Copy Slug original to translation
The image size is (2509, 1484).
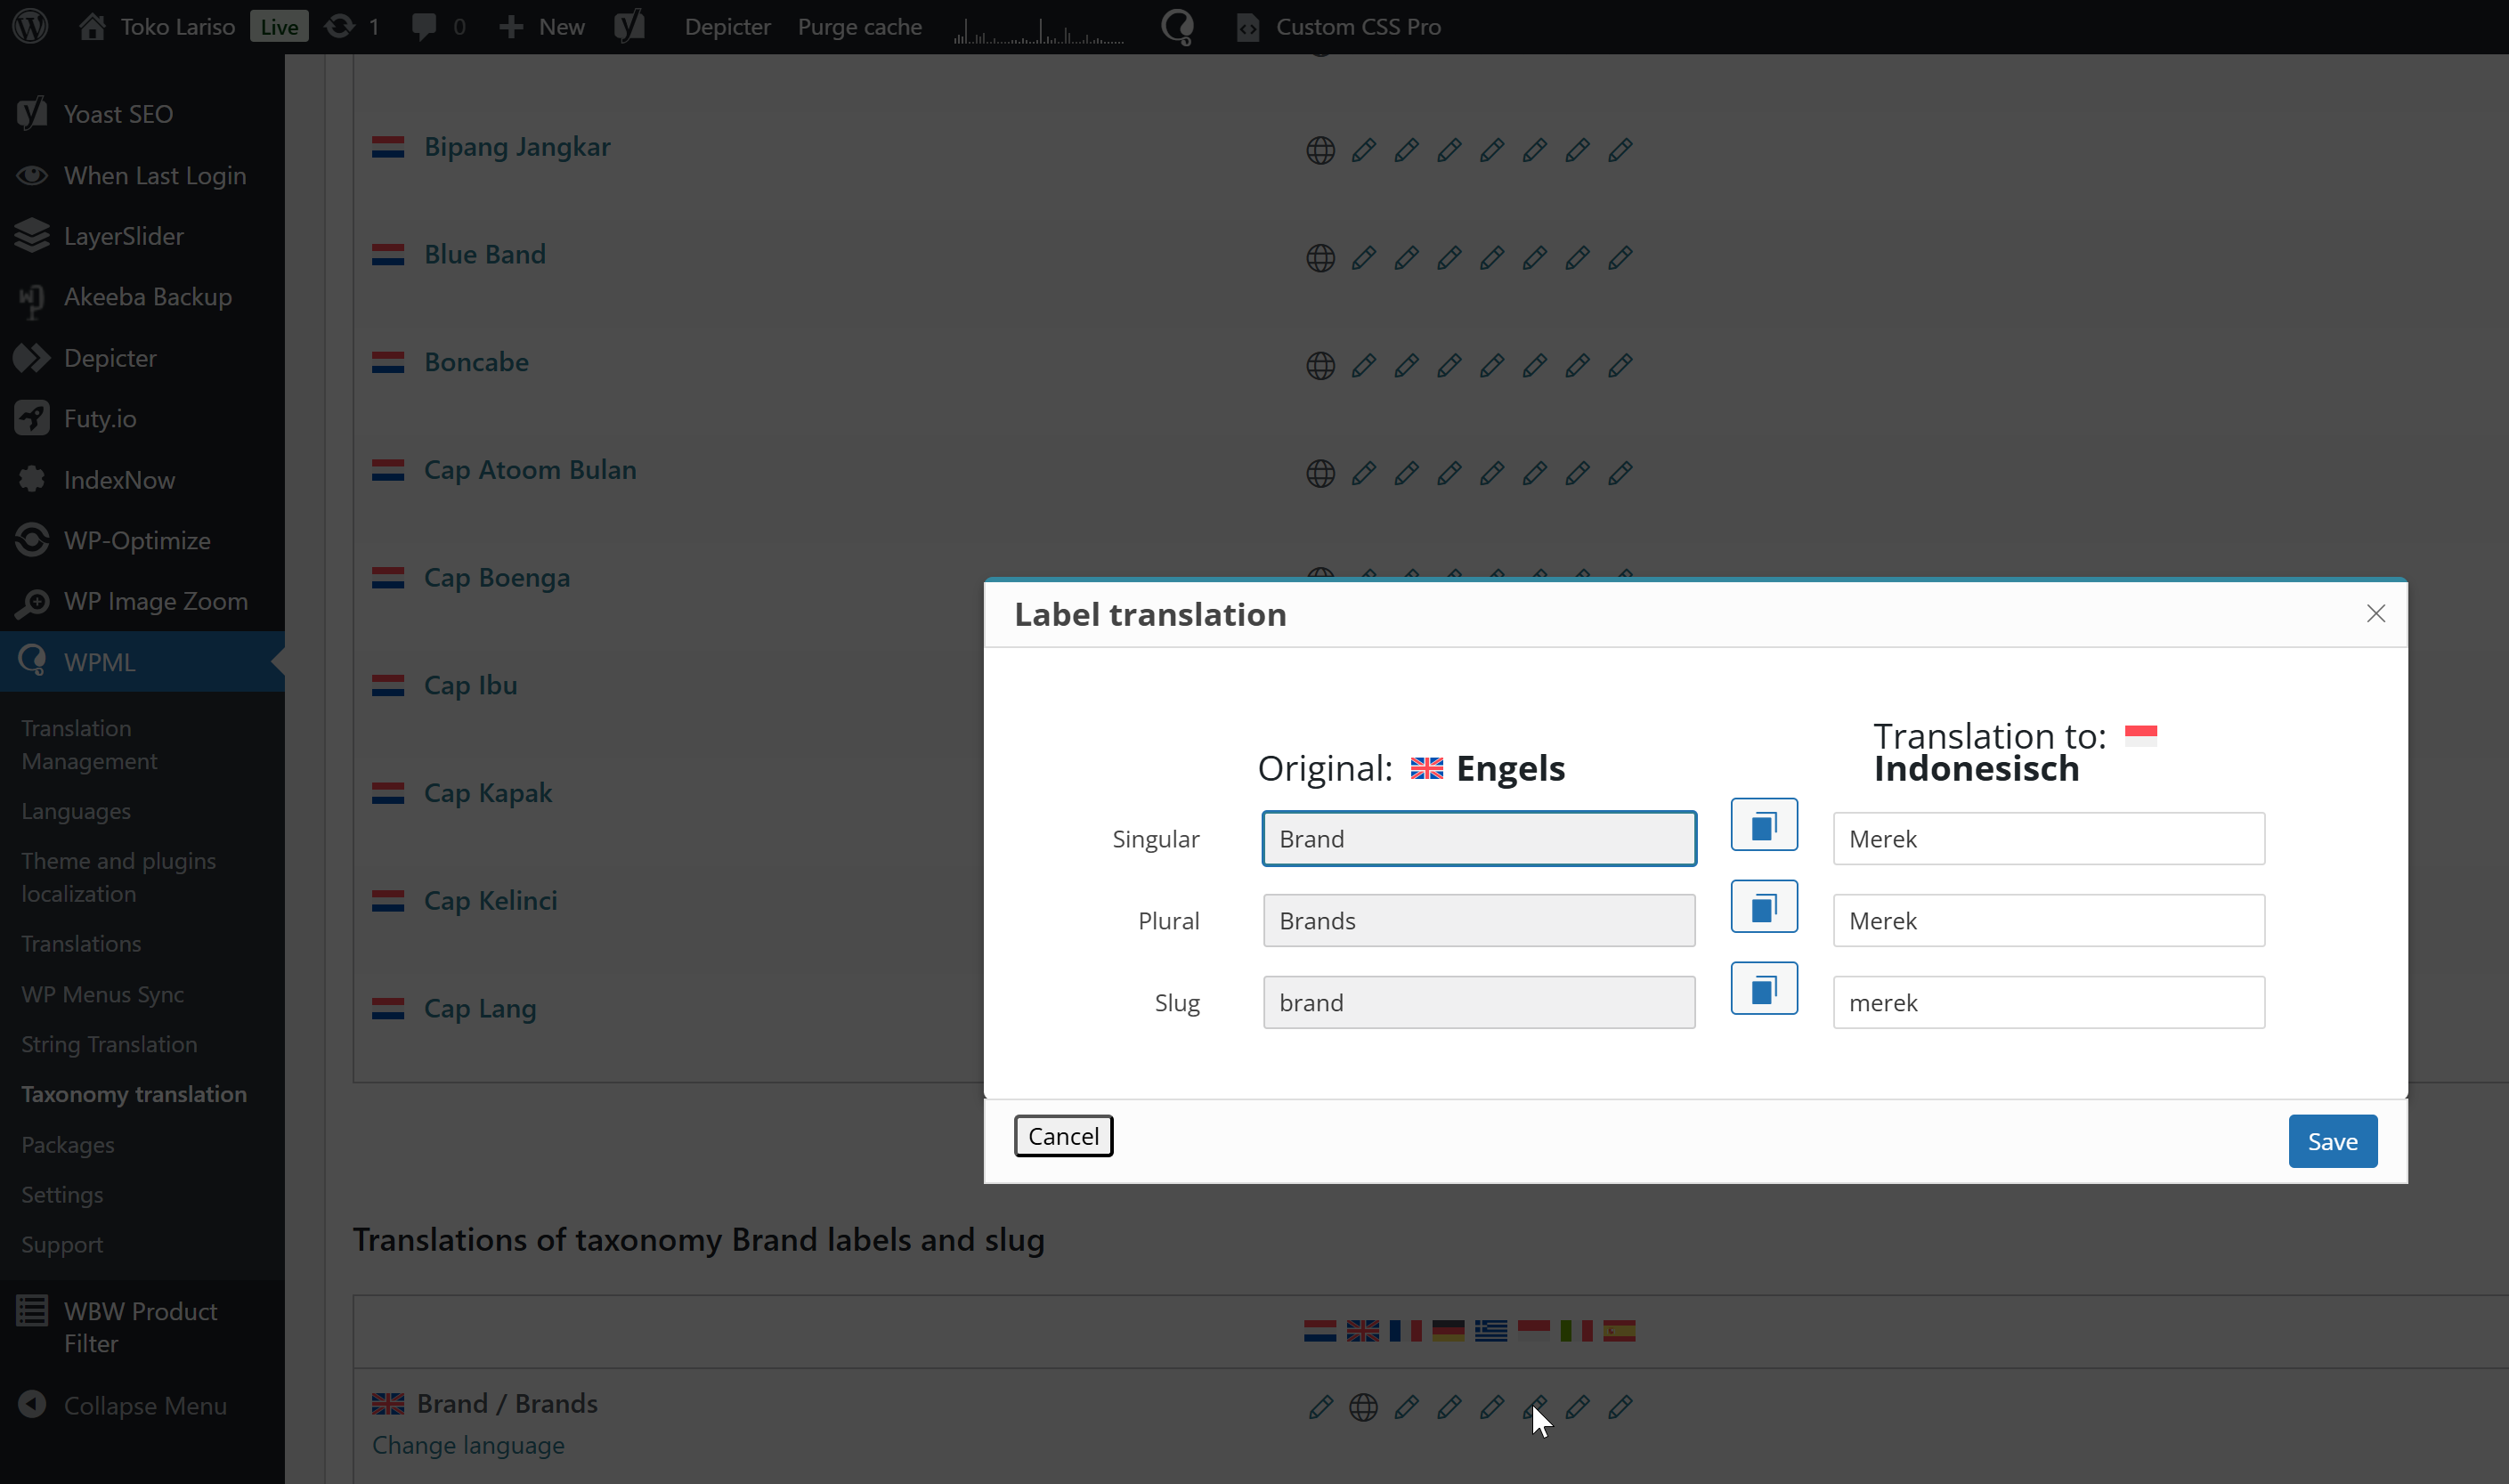pyautogui.click(x=1764, y=989)
